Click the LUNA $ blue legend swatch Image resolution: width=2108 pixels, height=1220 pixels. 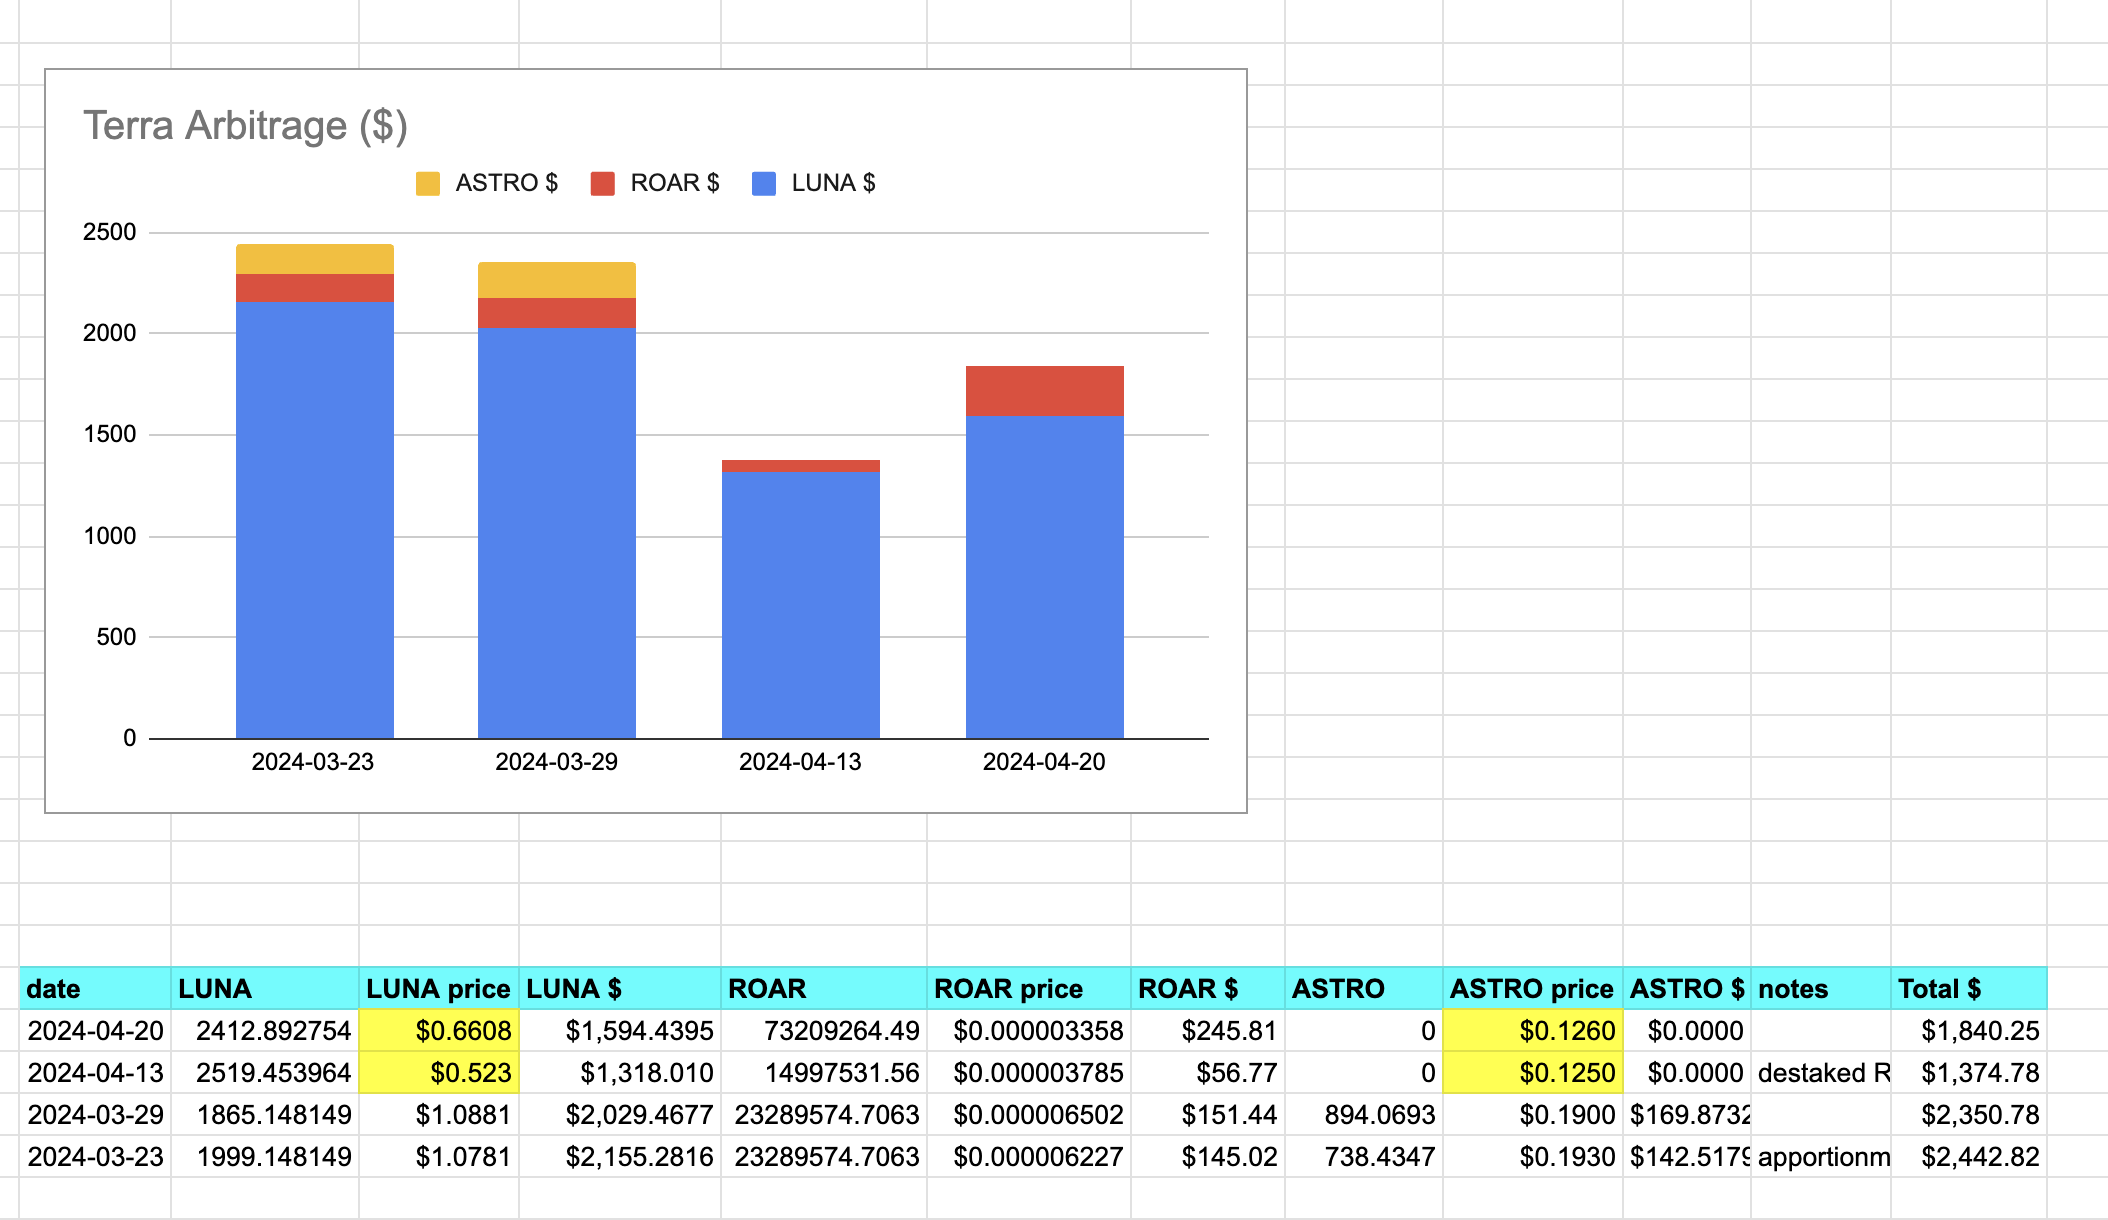pyautogui.click(x=764, y=184)
